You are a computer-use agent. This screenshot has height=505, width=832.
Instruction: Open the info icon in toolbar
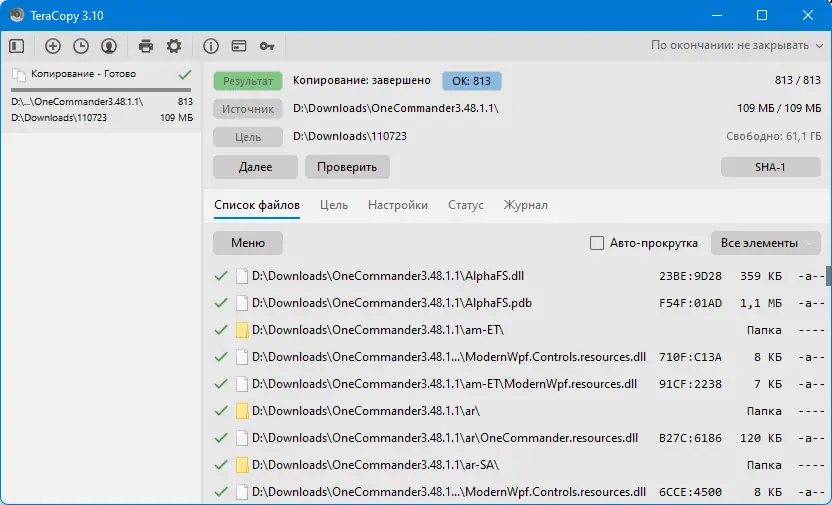pos(211,46)
